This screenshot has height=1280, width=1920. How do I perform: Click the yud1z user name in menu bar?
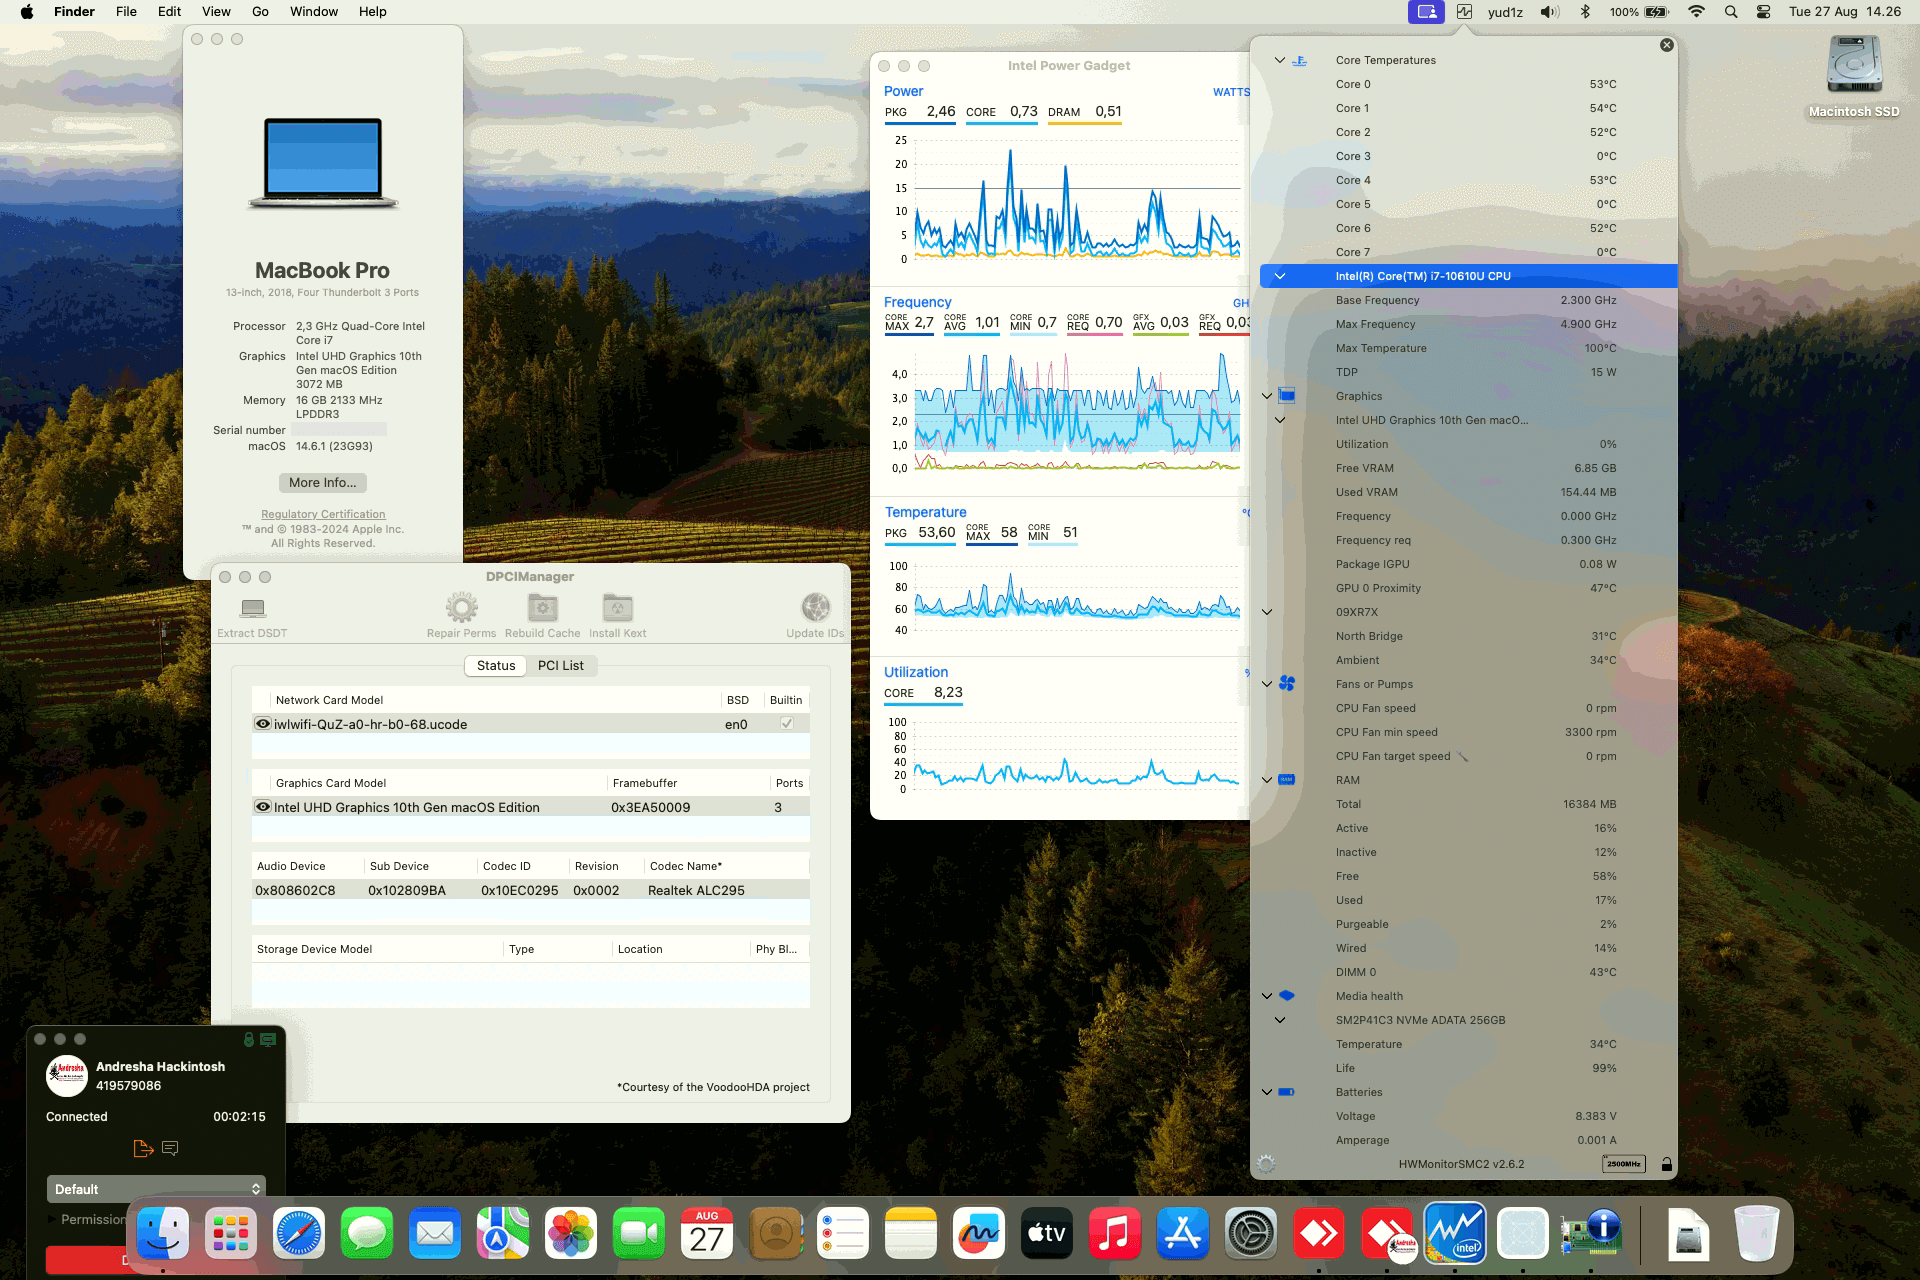coord(1505,12)
